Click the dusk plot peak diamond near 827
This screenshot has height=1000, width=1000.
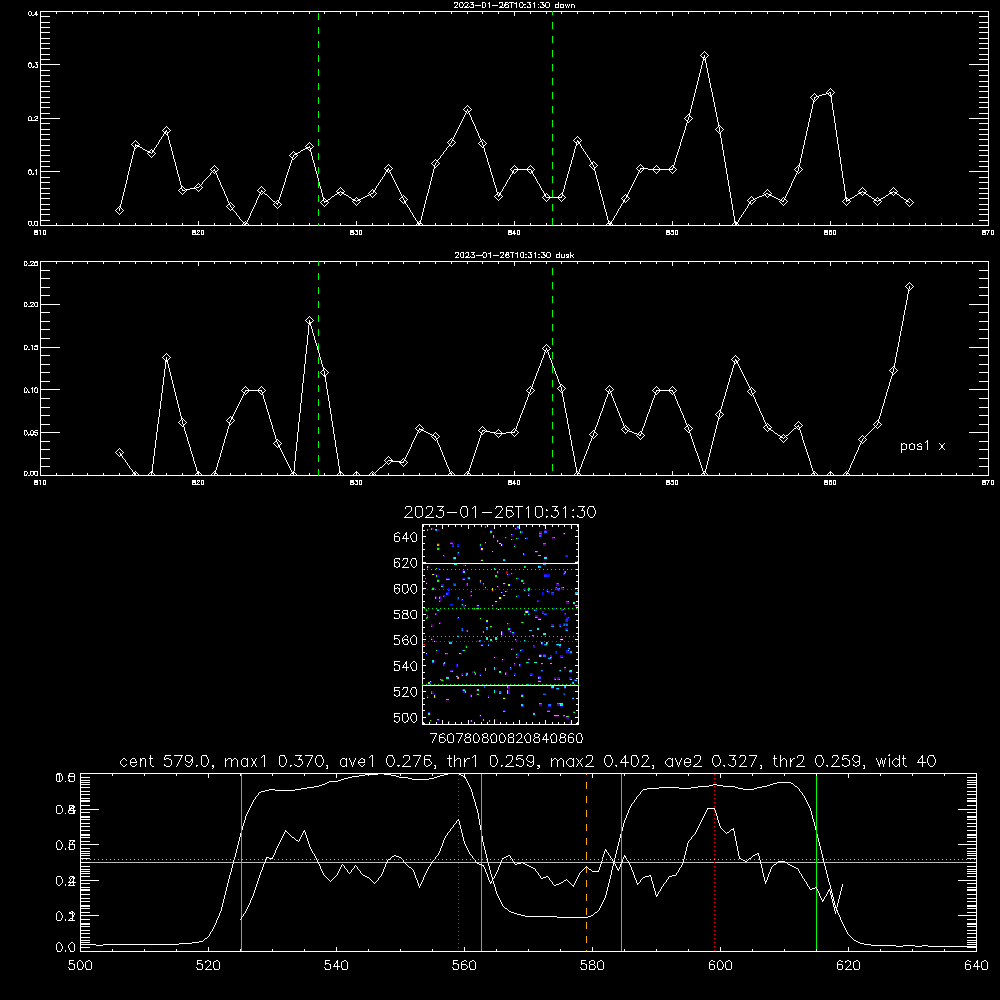point(309,321)
